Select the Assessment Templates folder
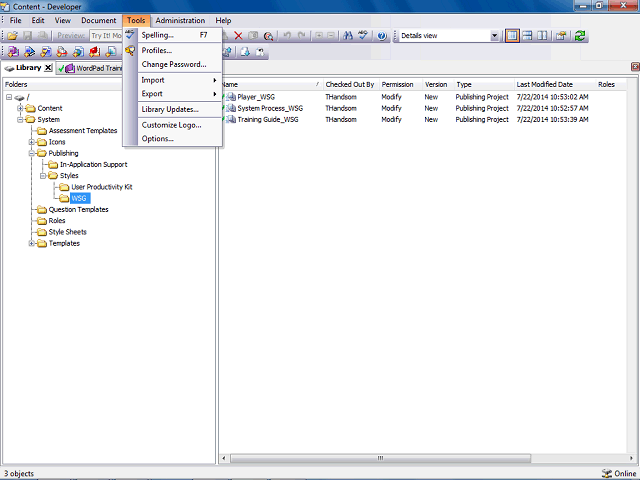Image resolution: width=640 pixels, height=480 pixels. click(83, 131)
